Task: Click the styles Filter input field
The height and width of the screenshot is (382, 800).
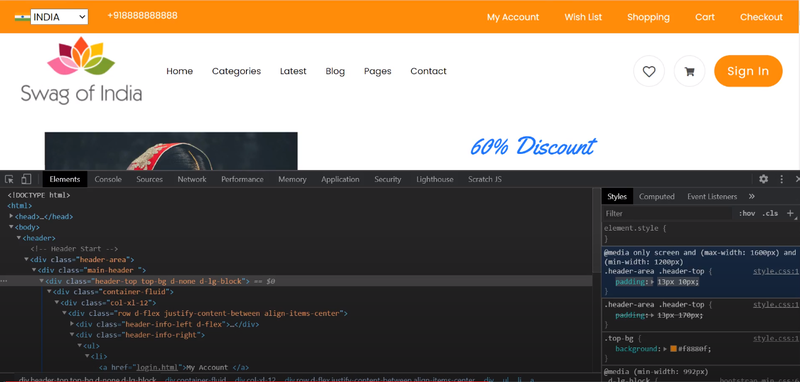Action: (x=668, y=213)
